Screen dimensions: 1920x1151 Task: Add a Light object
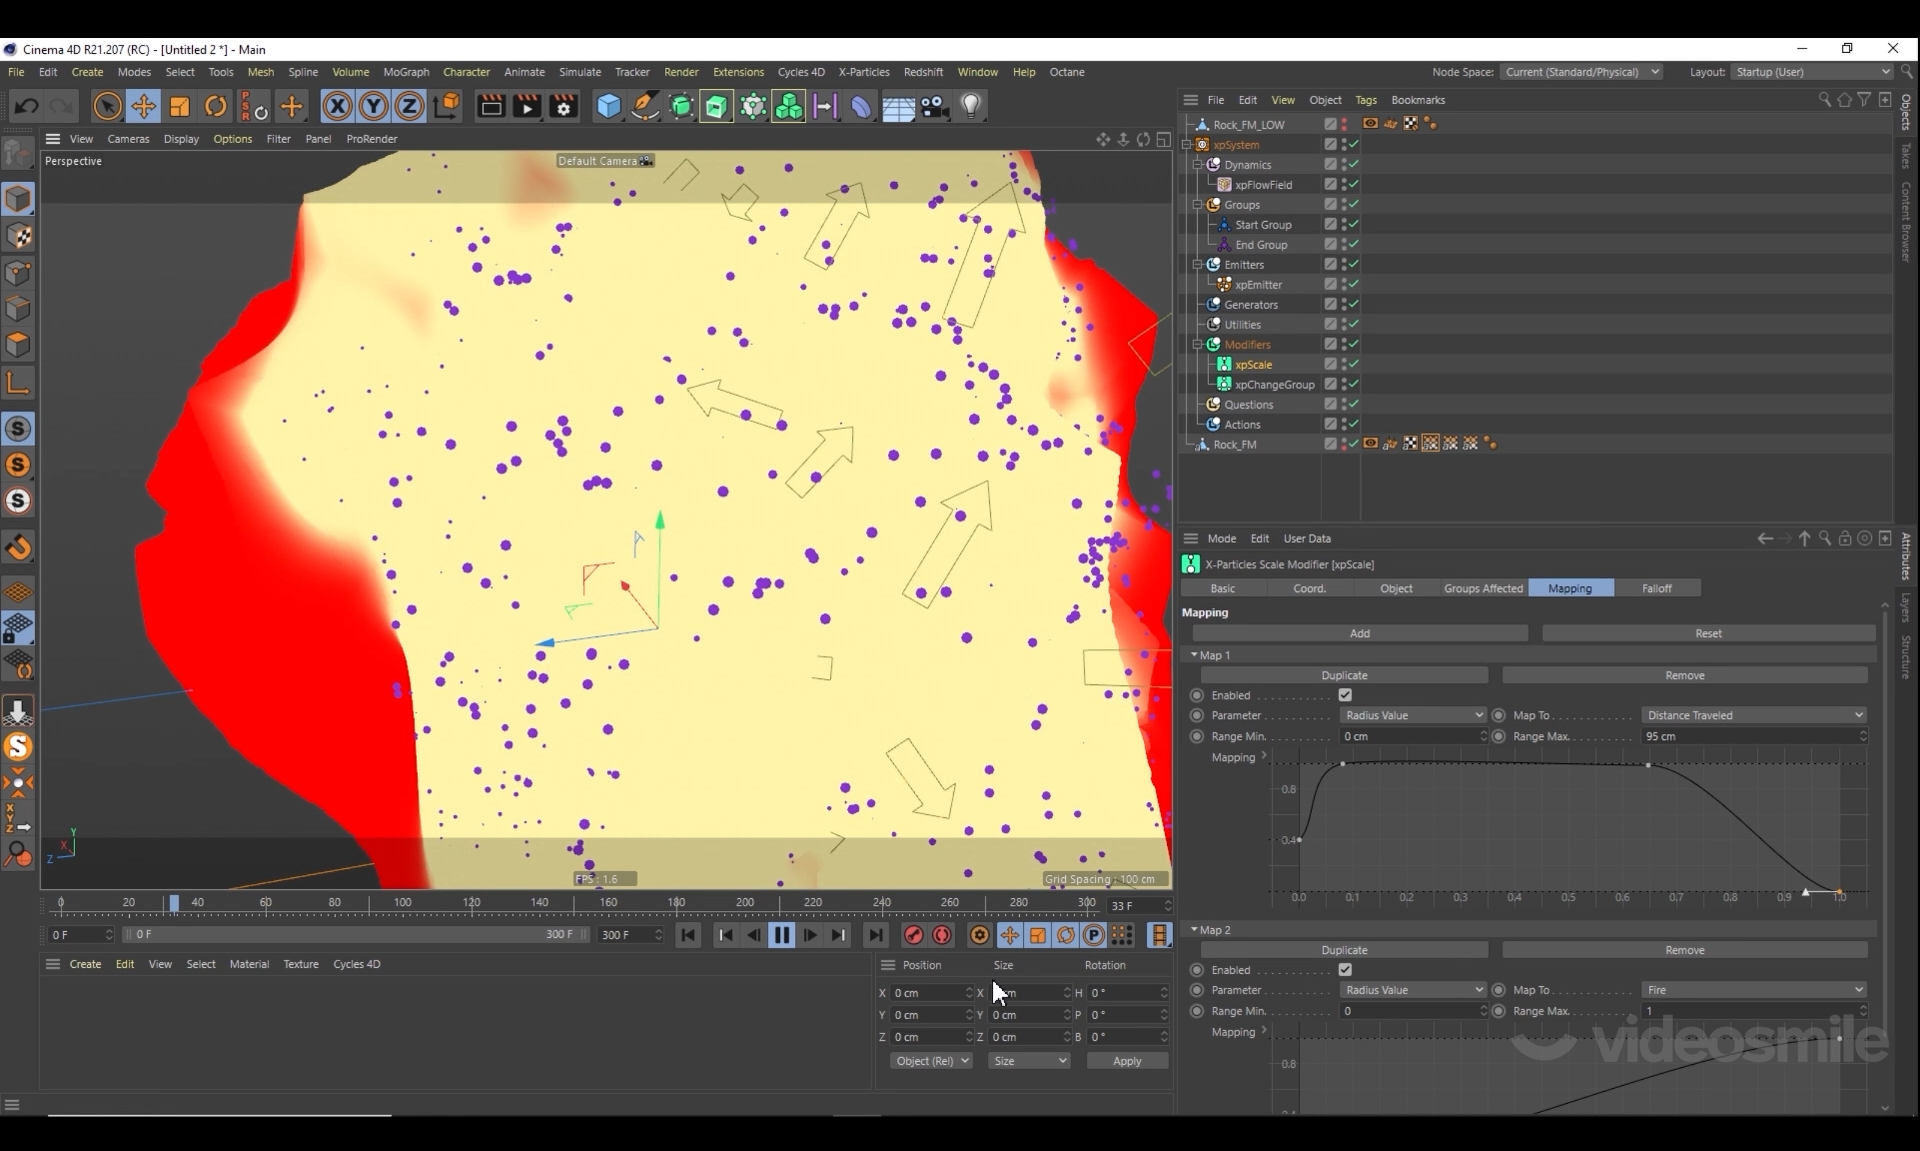[971, 106]
